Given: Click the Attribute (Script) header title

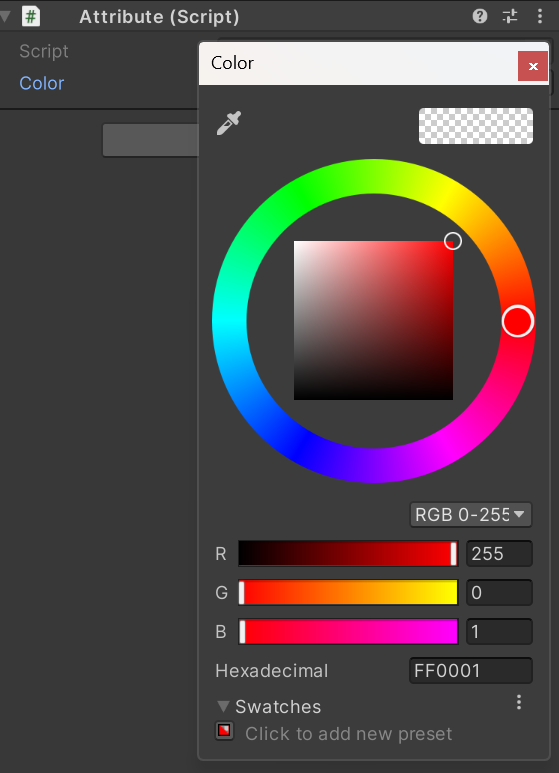Looking at the screenshot, I should [159, 17].
